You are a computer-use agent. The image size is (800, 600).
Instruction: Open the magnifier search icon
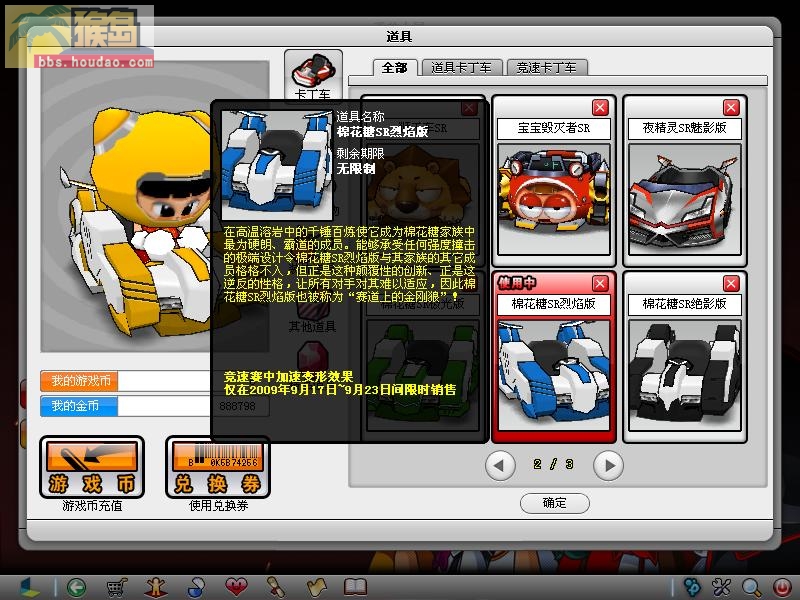752,588
